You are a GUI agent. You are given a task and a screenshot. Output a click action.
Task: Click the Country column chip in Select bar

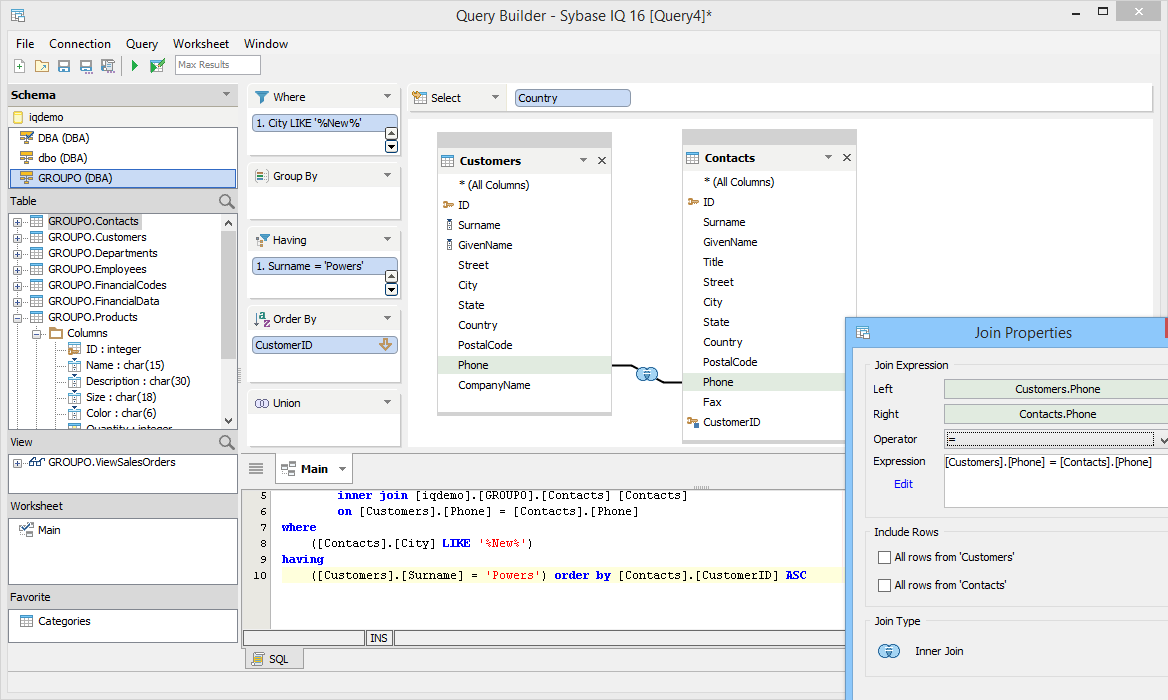coord(573,98)
